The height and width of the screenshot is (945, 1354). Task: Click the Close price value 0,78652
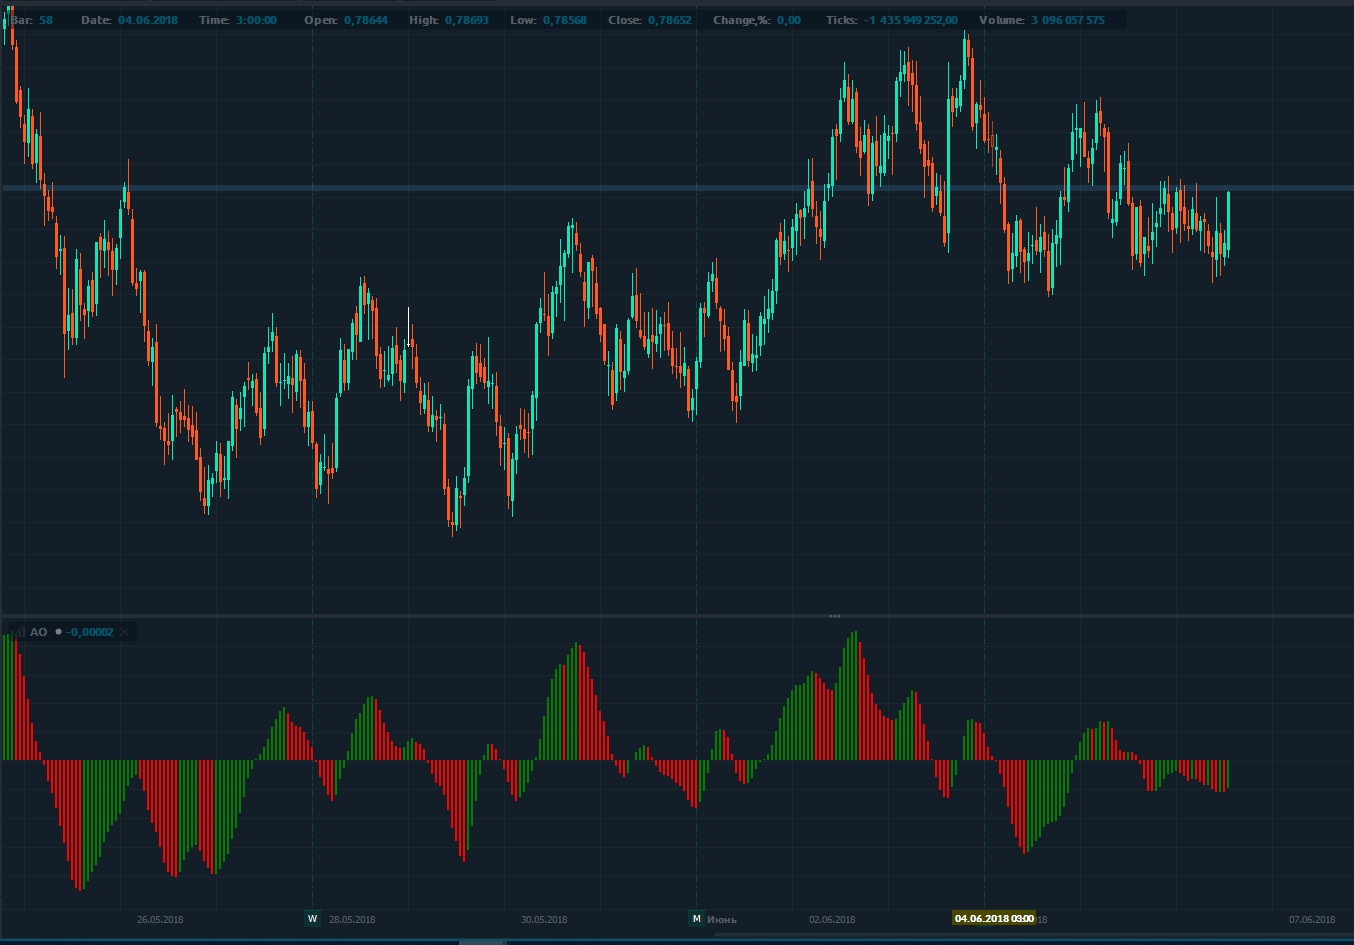(670, 20)
